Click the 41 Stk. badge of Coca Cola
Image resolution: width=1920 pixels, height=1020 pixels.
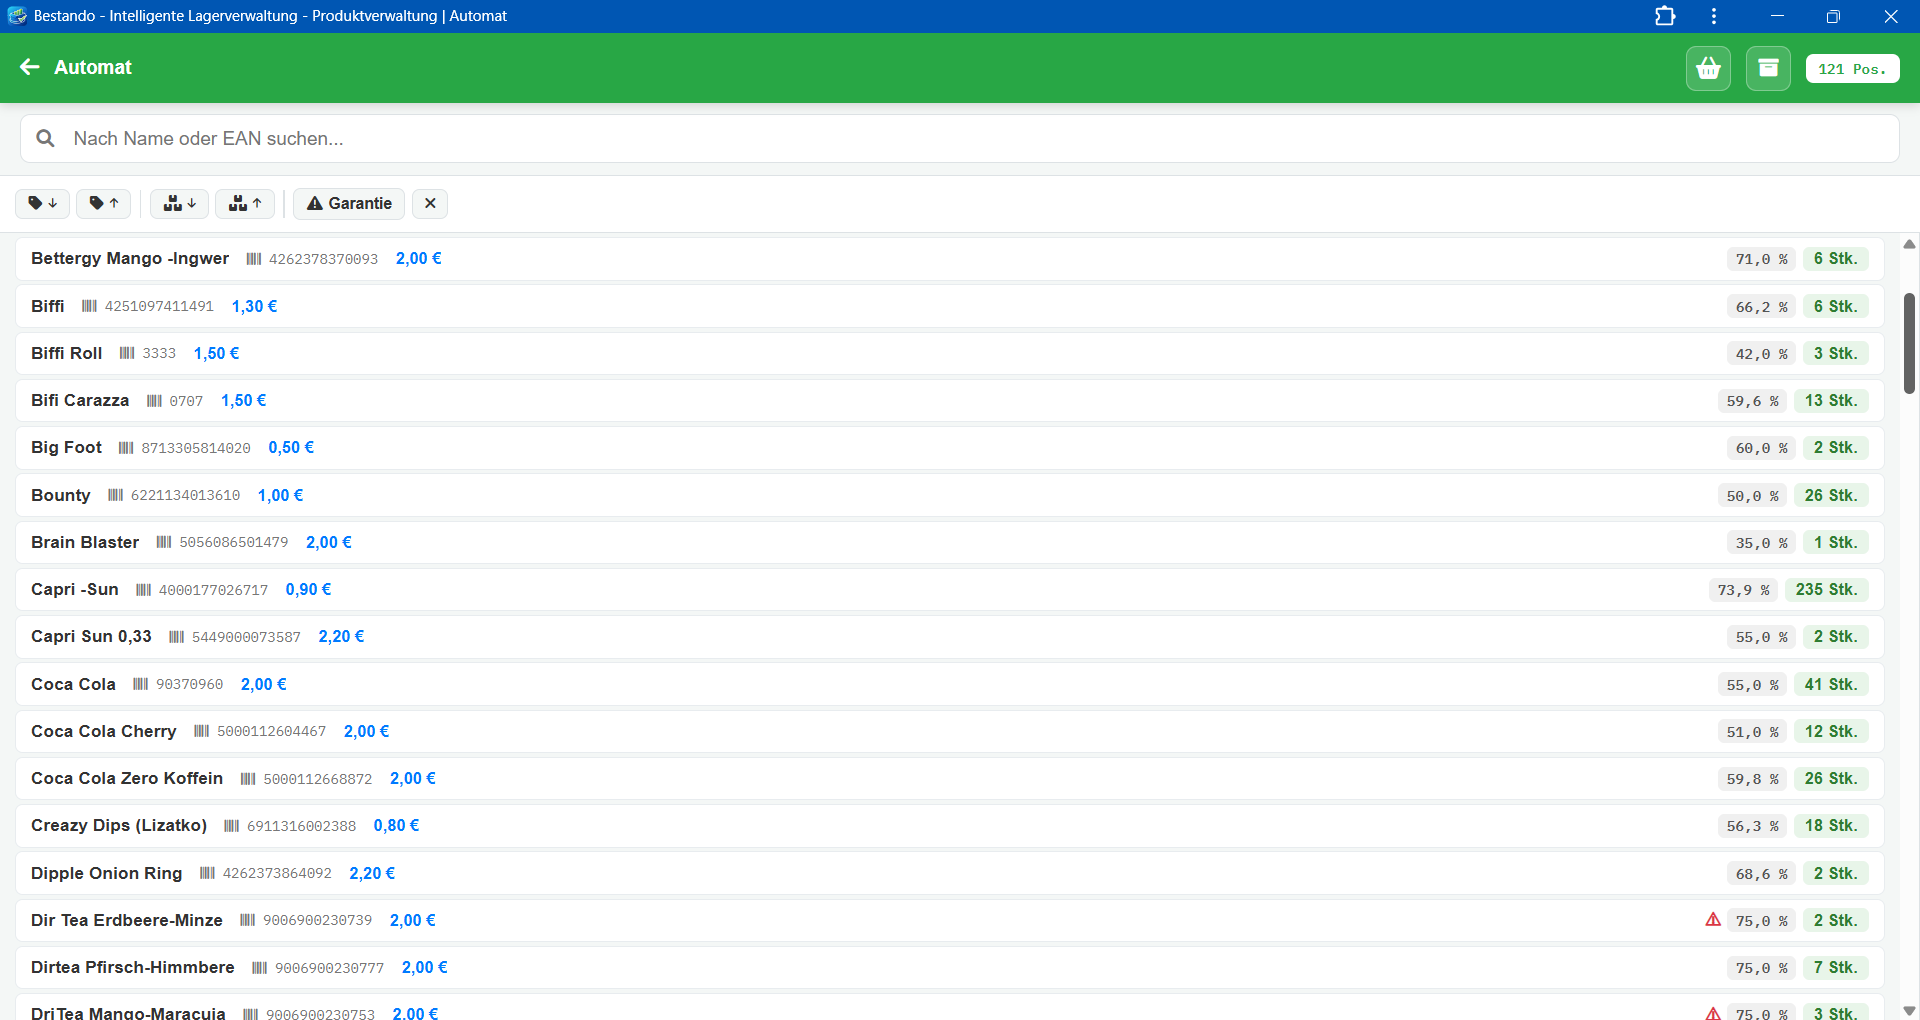[1831, 684]
